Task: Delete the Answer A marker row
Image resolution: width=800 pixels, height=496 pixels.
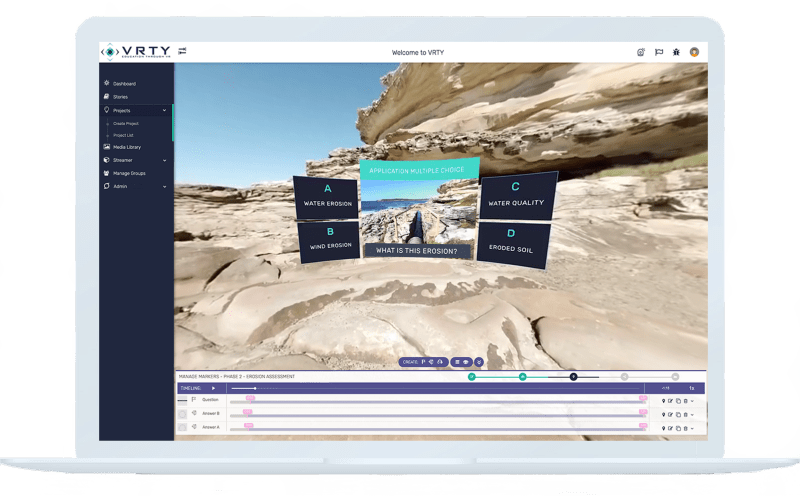Action: point(685,428)
